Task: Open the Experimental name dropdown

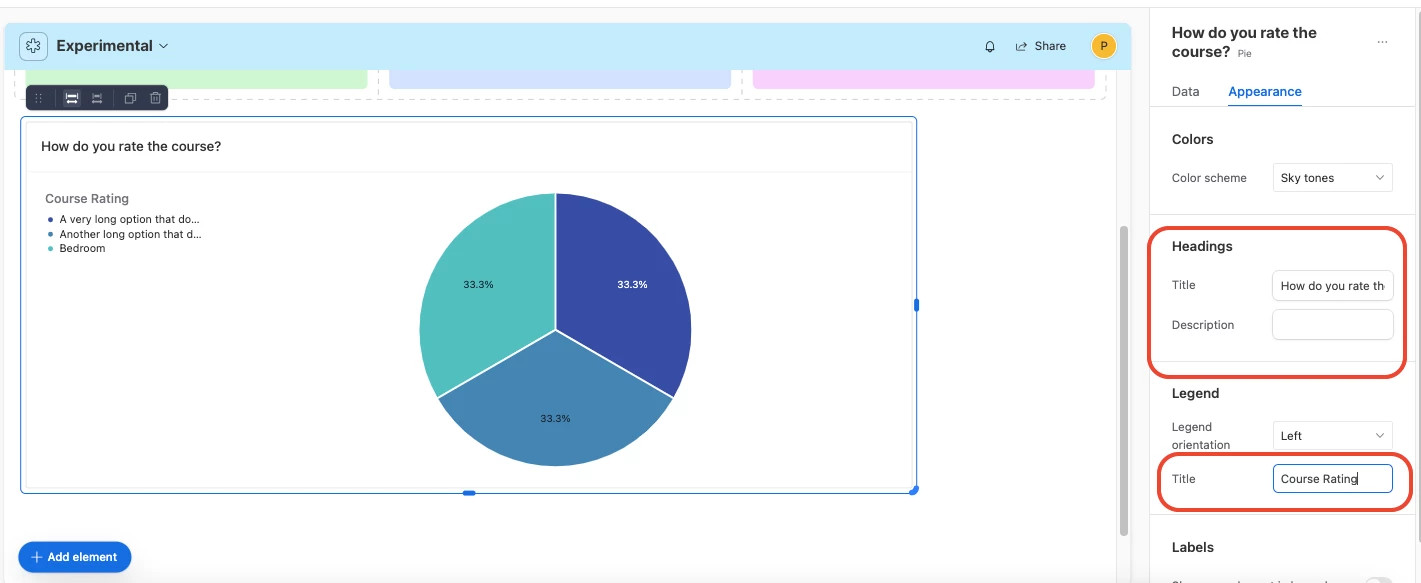Action: (112, 46)
